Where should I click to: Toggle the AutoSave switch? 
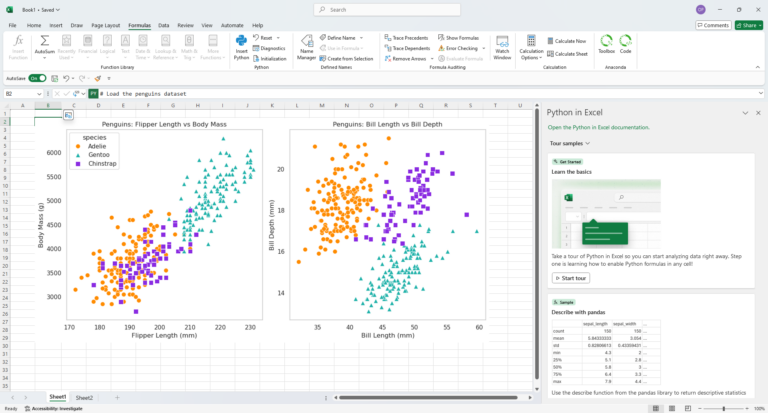(37, 77)
